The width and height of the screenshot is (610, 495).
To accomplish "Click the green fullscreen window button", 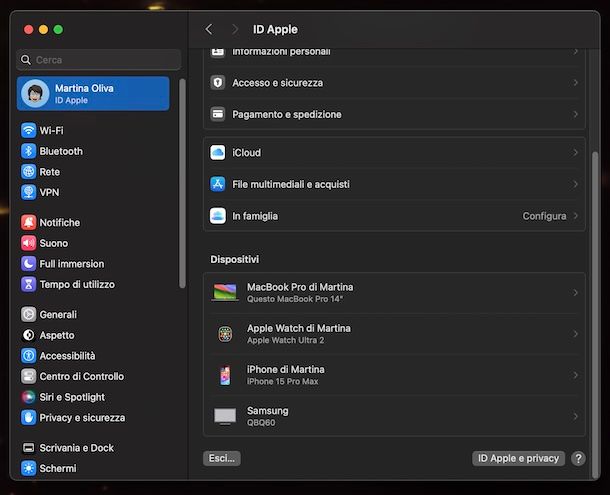I will (58, 30).
